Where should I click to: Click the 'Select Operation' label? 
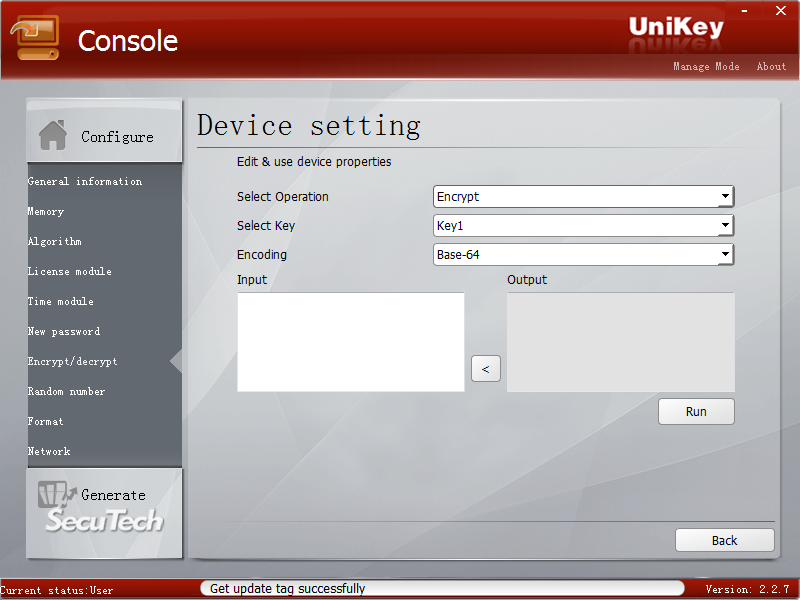283,196
